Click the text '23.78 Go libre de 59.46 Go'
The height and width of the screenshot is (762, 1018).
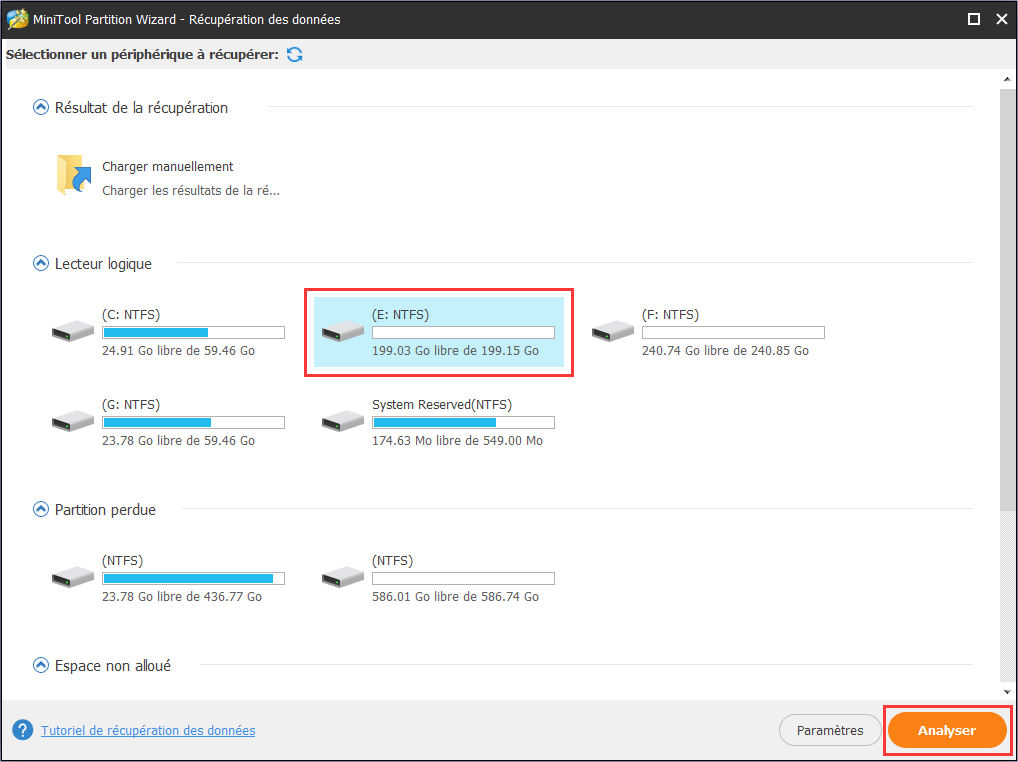click(x=179, y=441)
